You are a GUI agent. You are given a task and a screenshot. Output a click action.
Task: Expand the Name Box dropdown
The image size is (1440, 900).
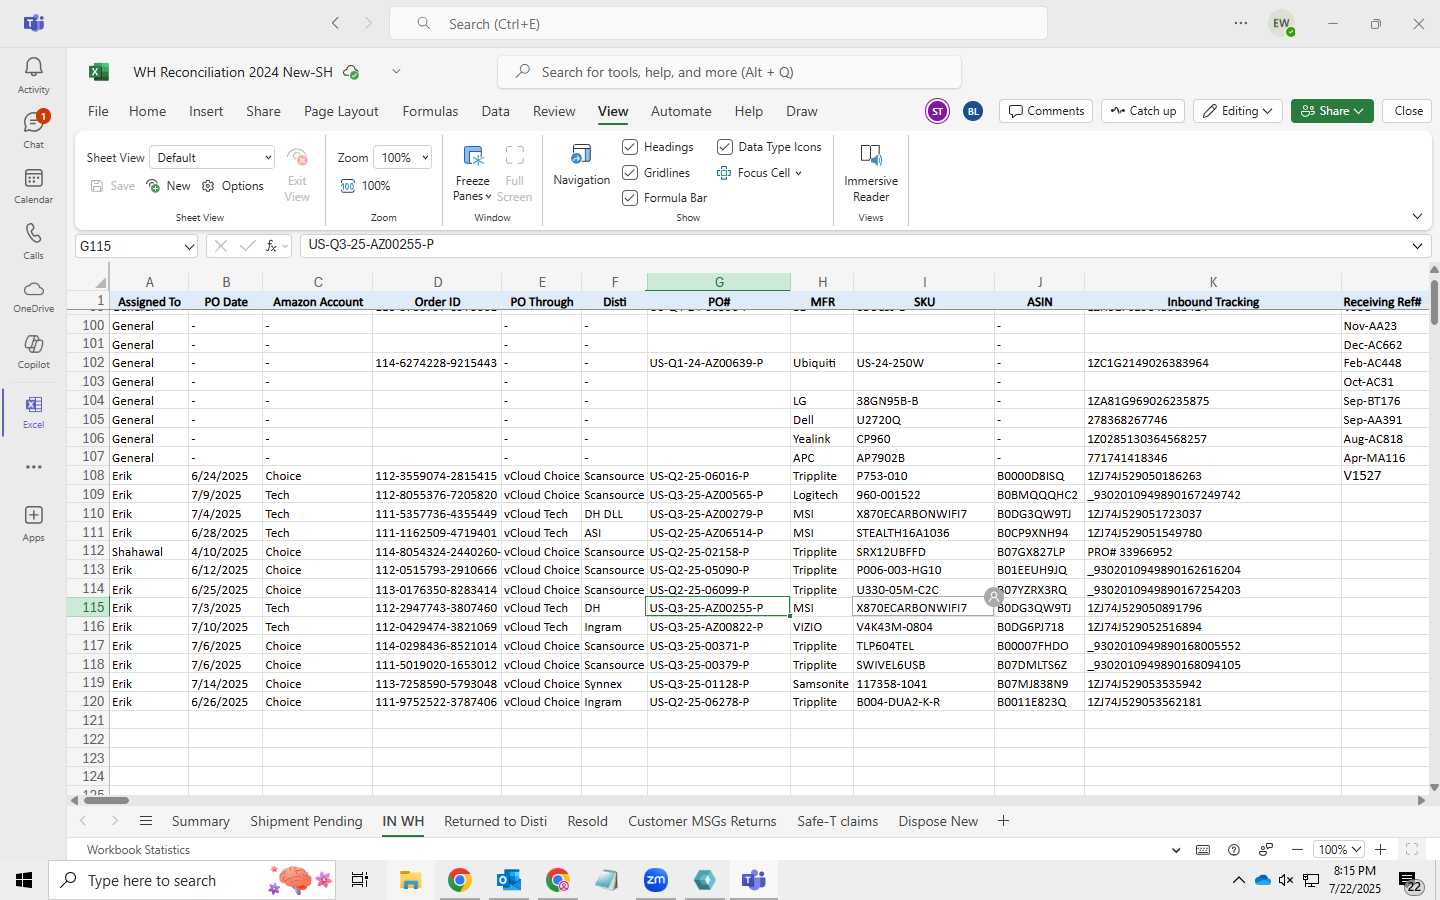pyautogui.click(x=189, y=246)
